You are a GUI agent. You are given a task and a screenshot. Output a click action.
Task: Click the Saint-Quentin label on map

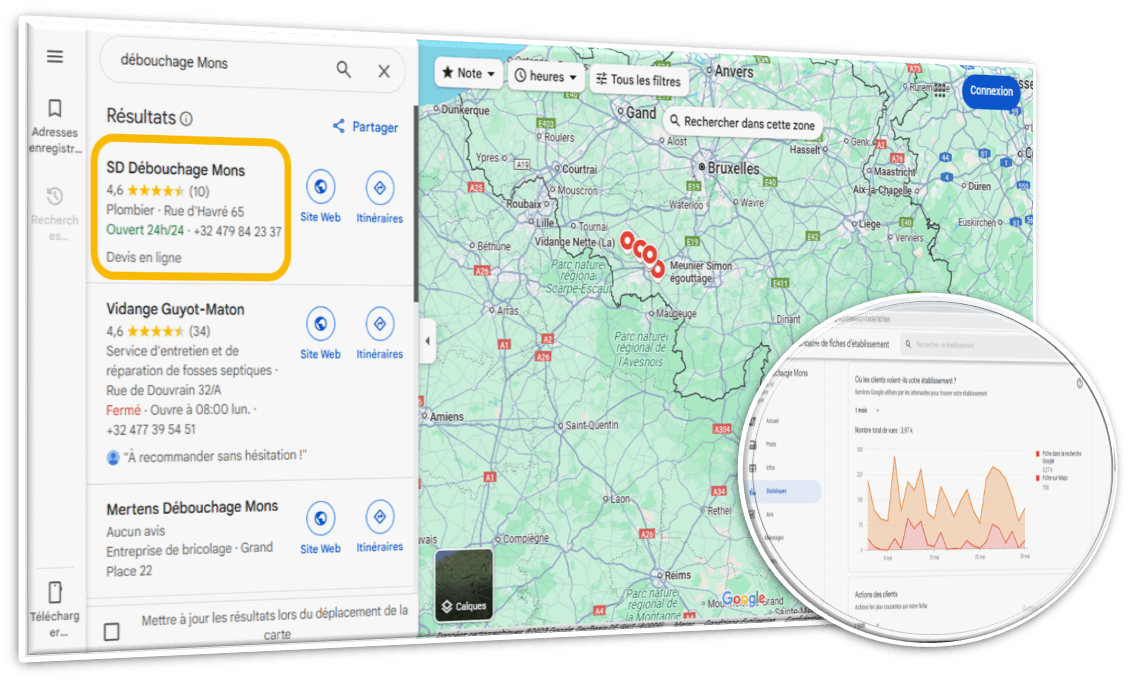(591, 425)
